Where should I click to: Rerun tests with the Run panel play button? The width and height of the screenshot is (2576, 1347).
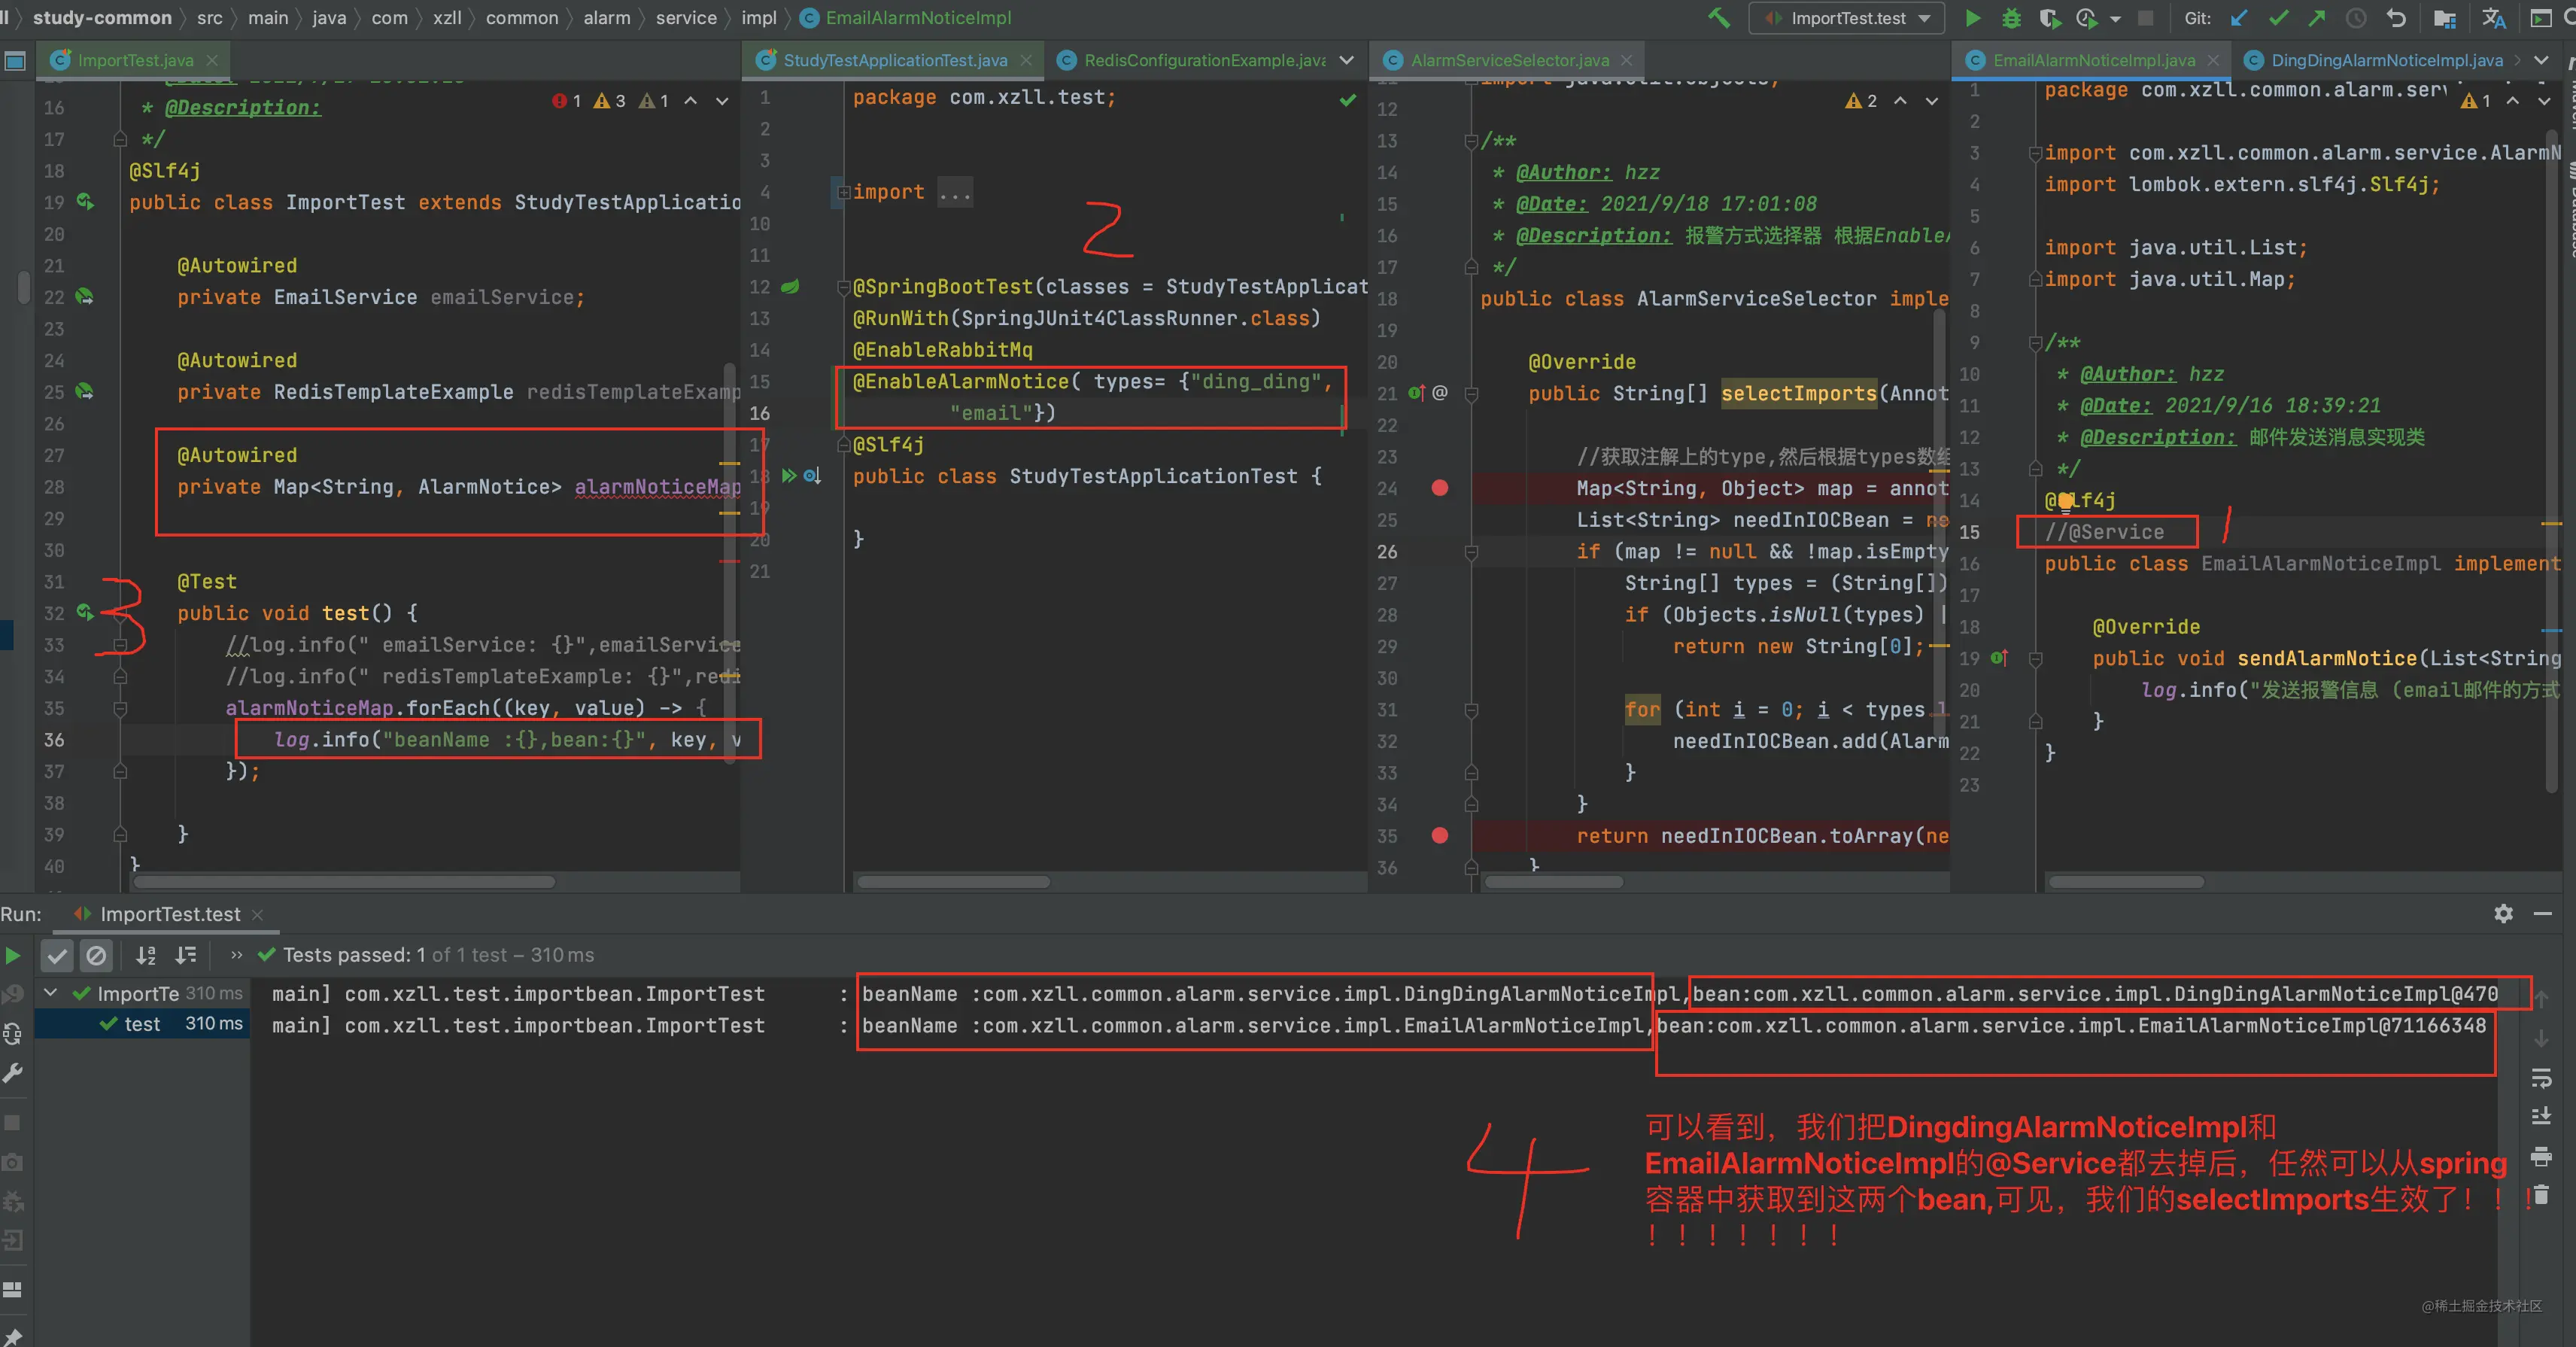[13, 955]
